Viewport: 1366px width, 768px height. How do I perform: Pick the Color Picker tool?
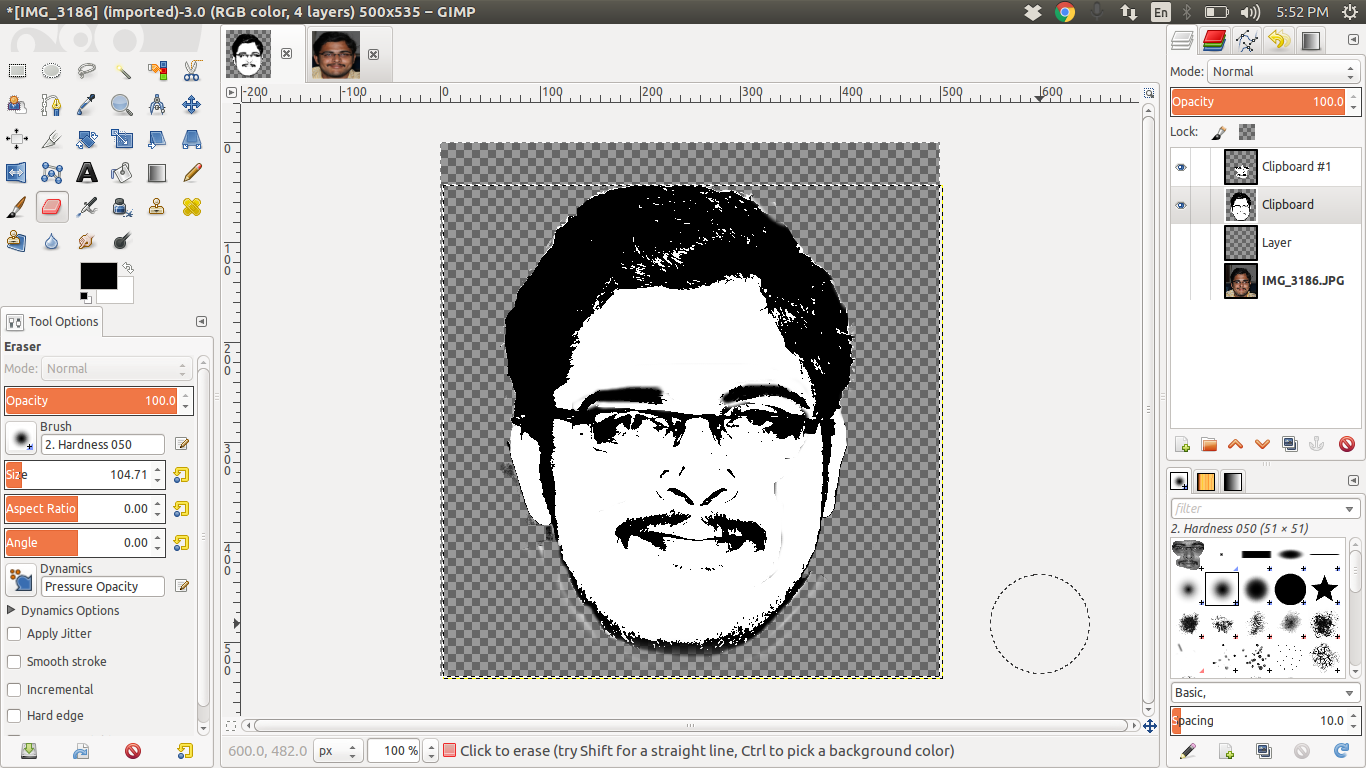tap(86, 104)
